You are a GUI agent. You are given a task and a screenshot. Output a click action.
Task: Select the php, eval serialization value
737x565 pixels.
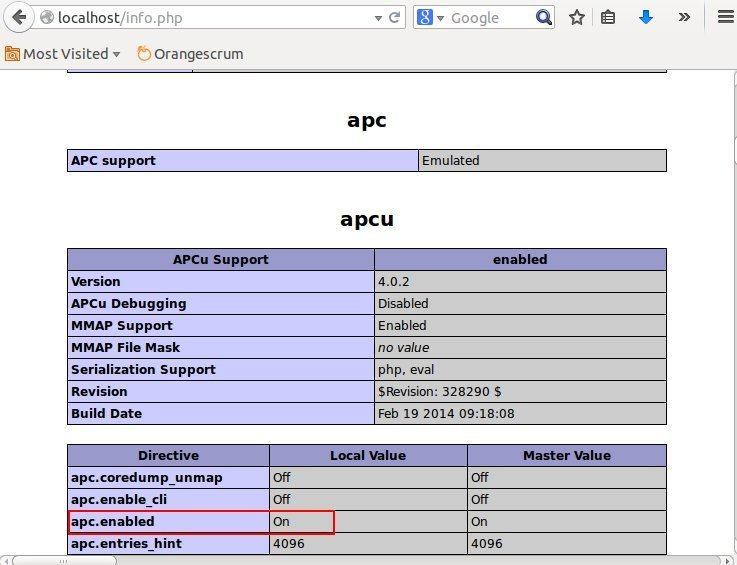[x=520, y=370]
